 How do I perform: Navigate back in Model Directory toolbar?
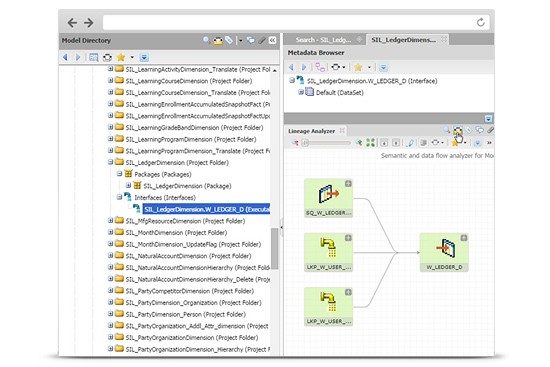click(x=65, y=57)
